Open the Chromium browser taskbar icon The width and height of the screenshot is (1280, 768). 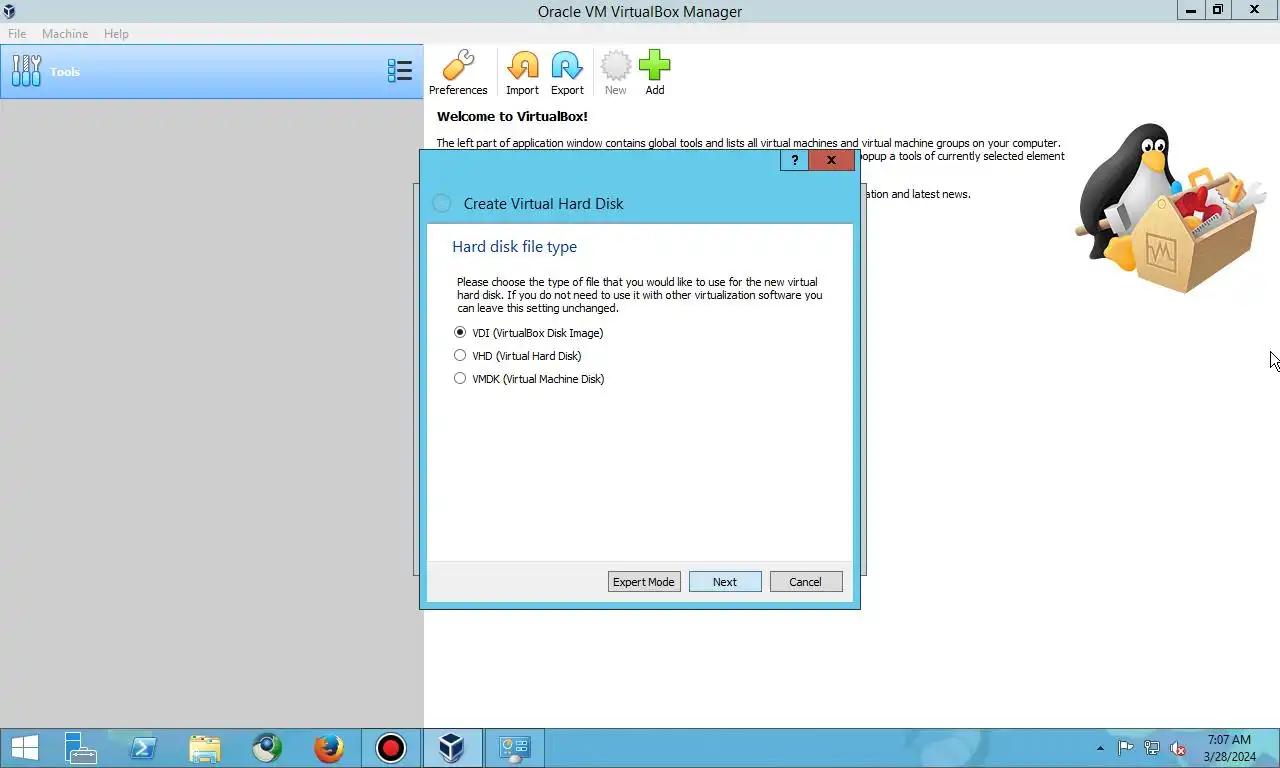coord(267,748)
